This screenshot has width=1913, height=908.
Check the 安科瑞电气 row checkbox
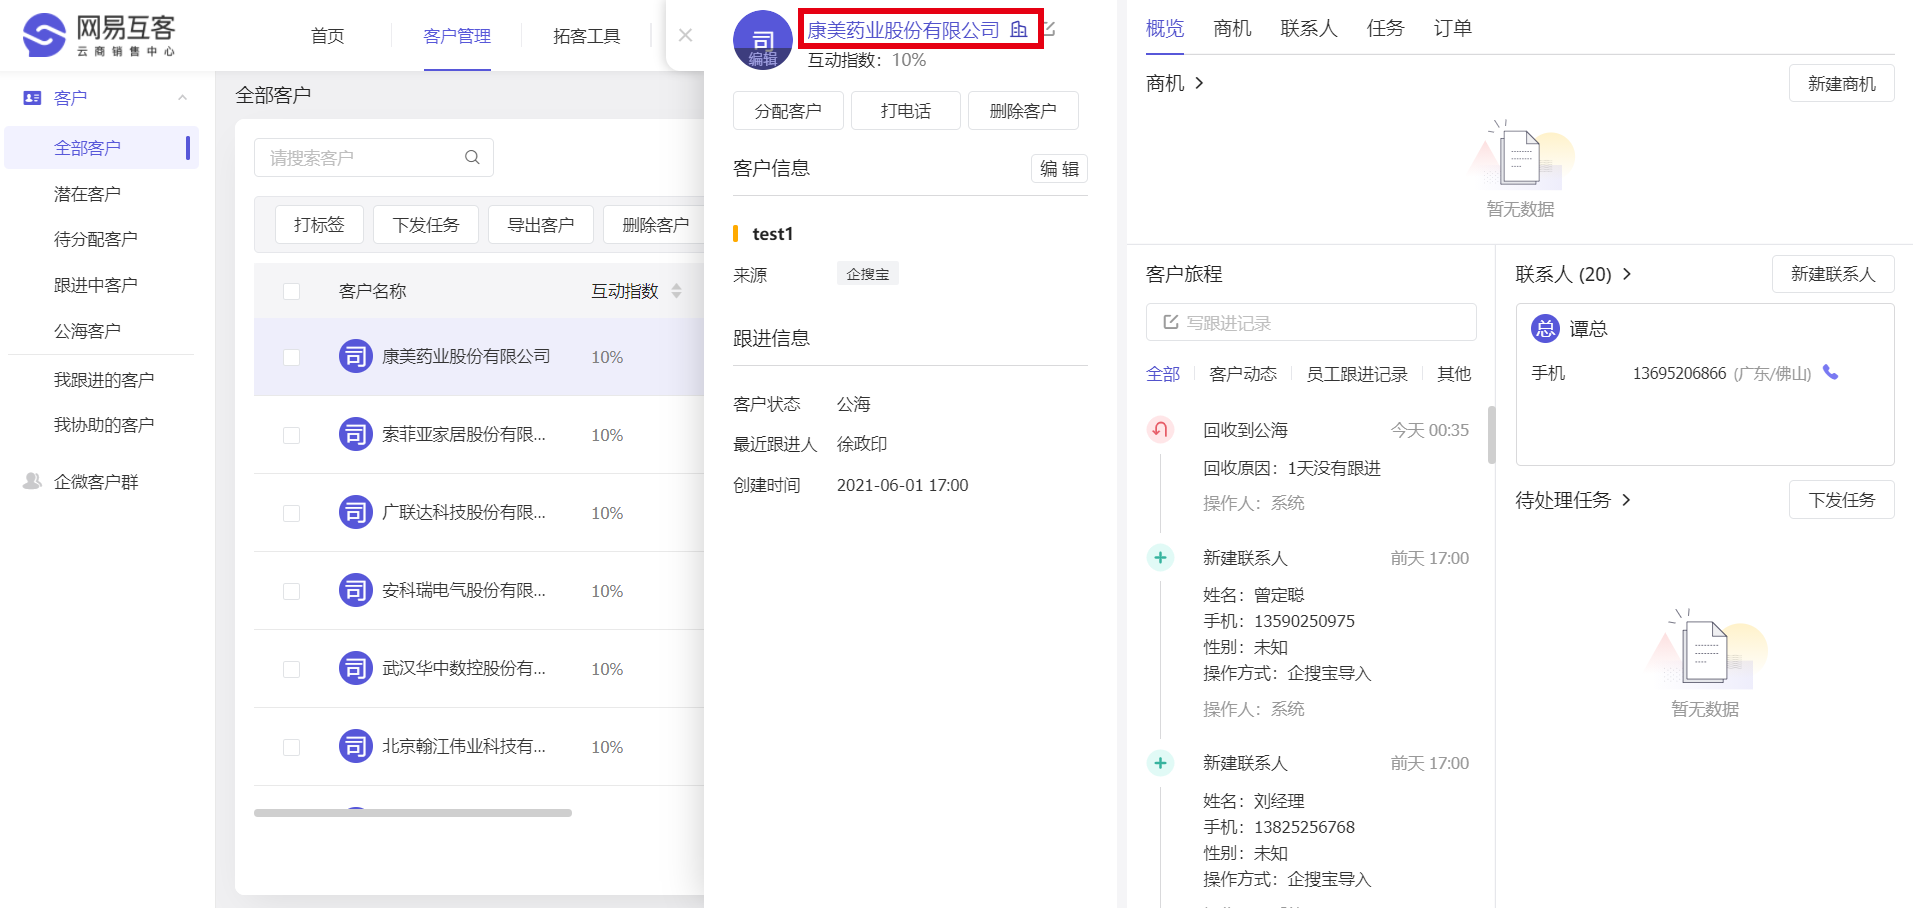291,591
